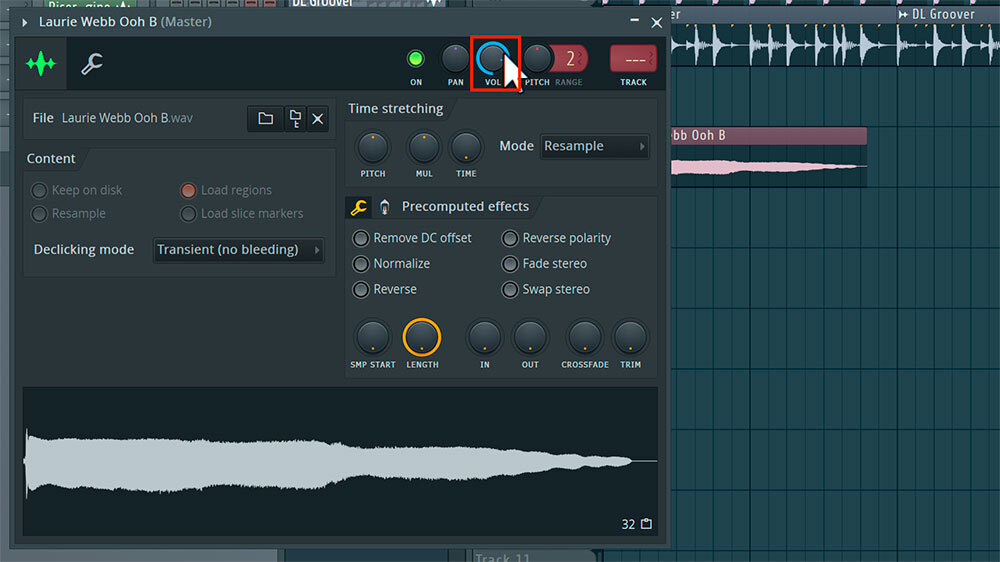
Task: Open the Declicking mode dropdown
Action: point(239,249)
